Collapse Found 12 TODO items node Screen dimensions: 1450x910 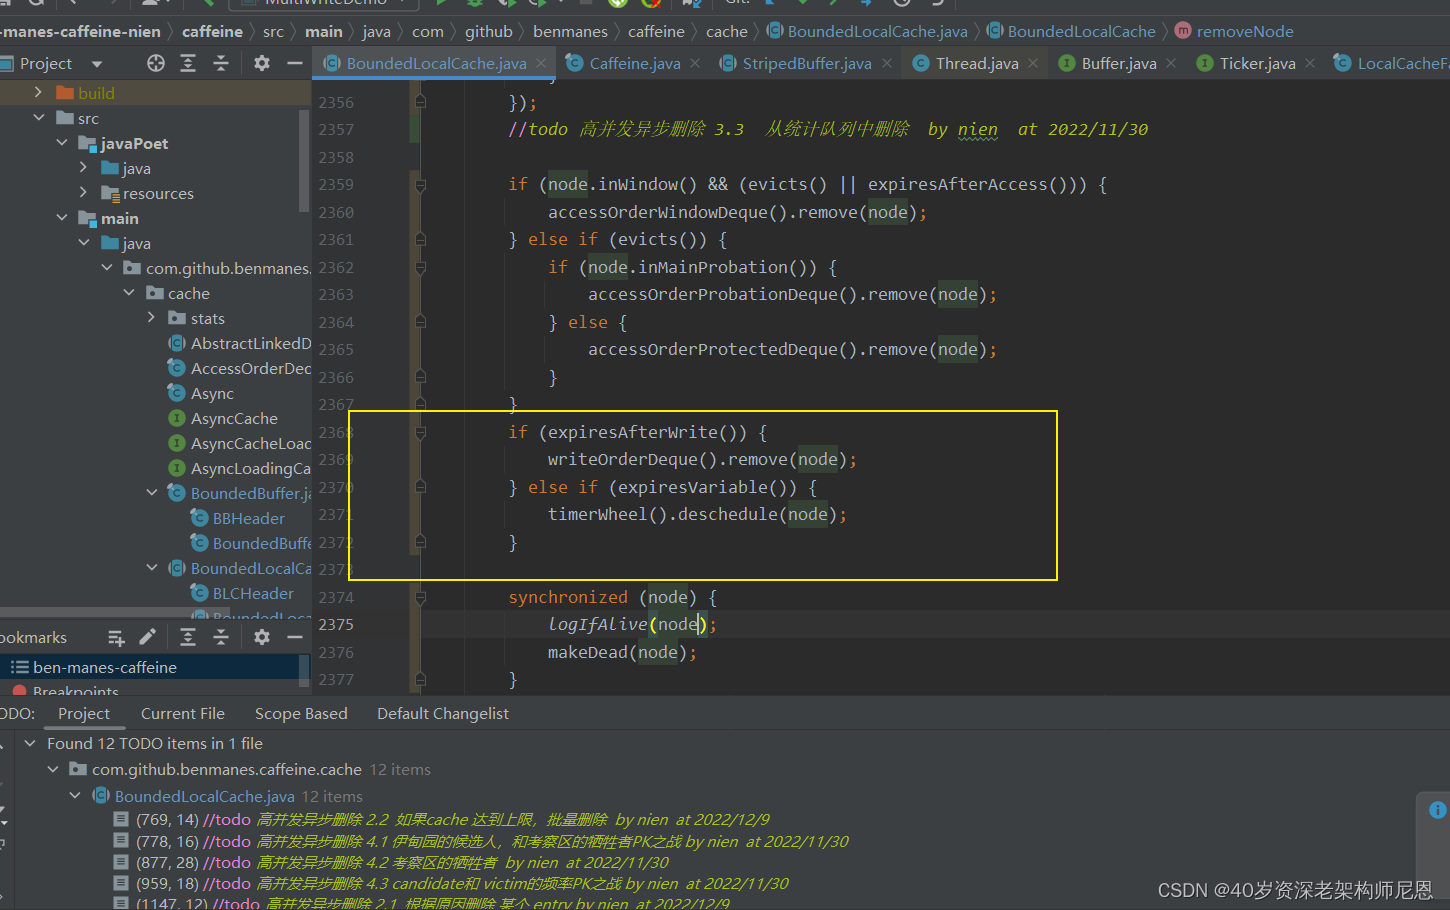click(30, 743)
